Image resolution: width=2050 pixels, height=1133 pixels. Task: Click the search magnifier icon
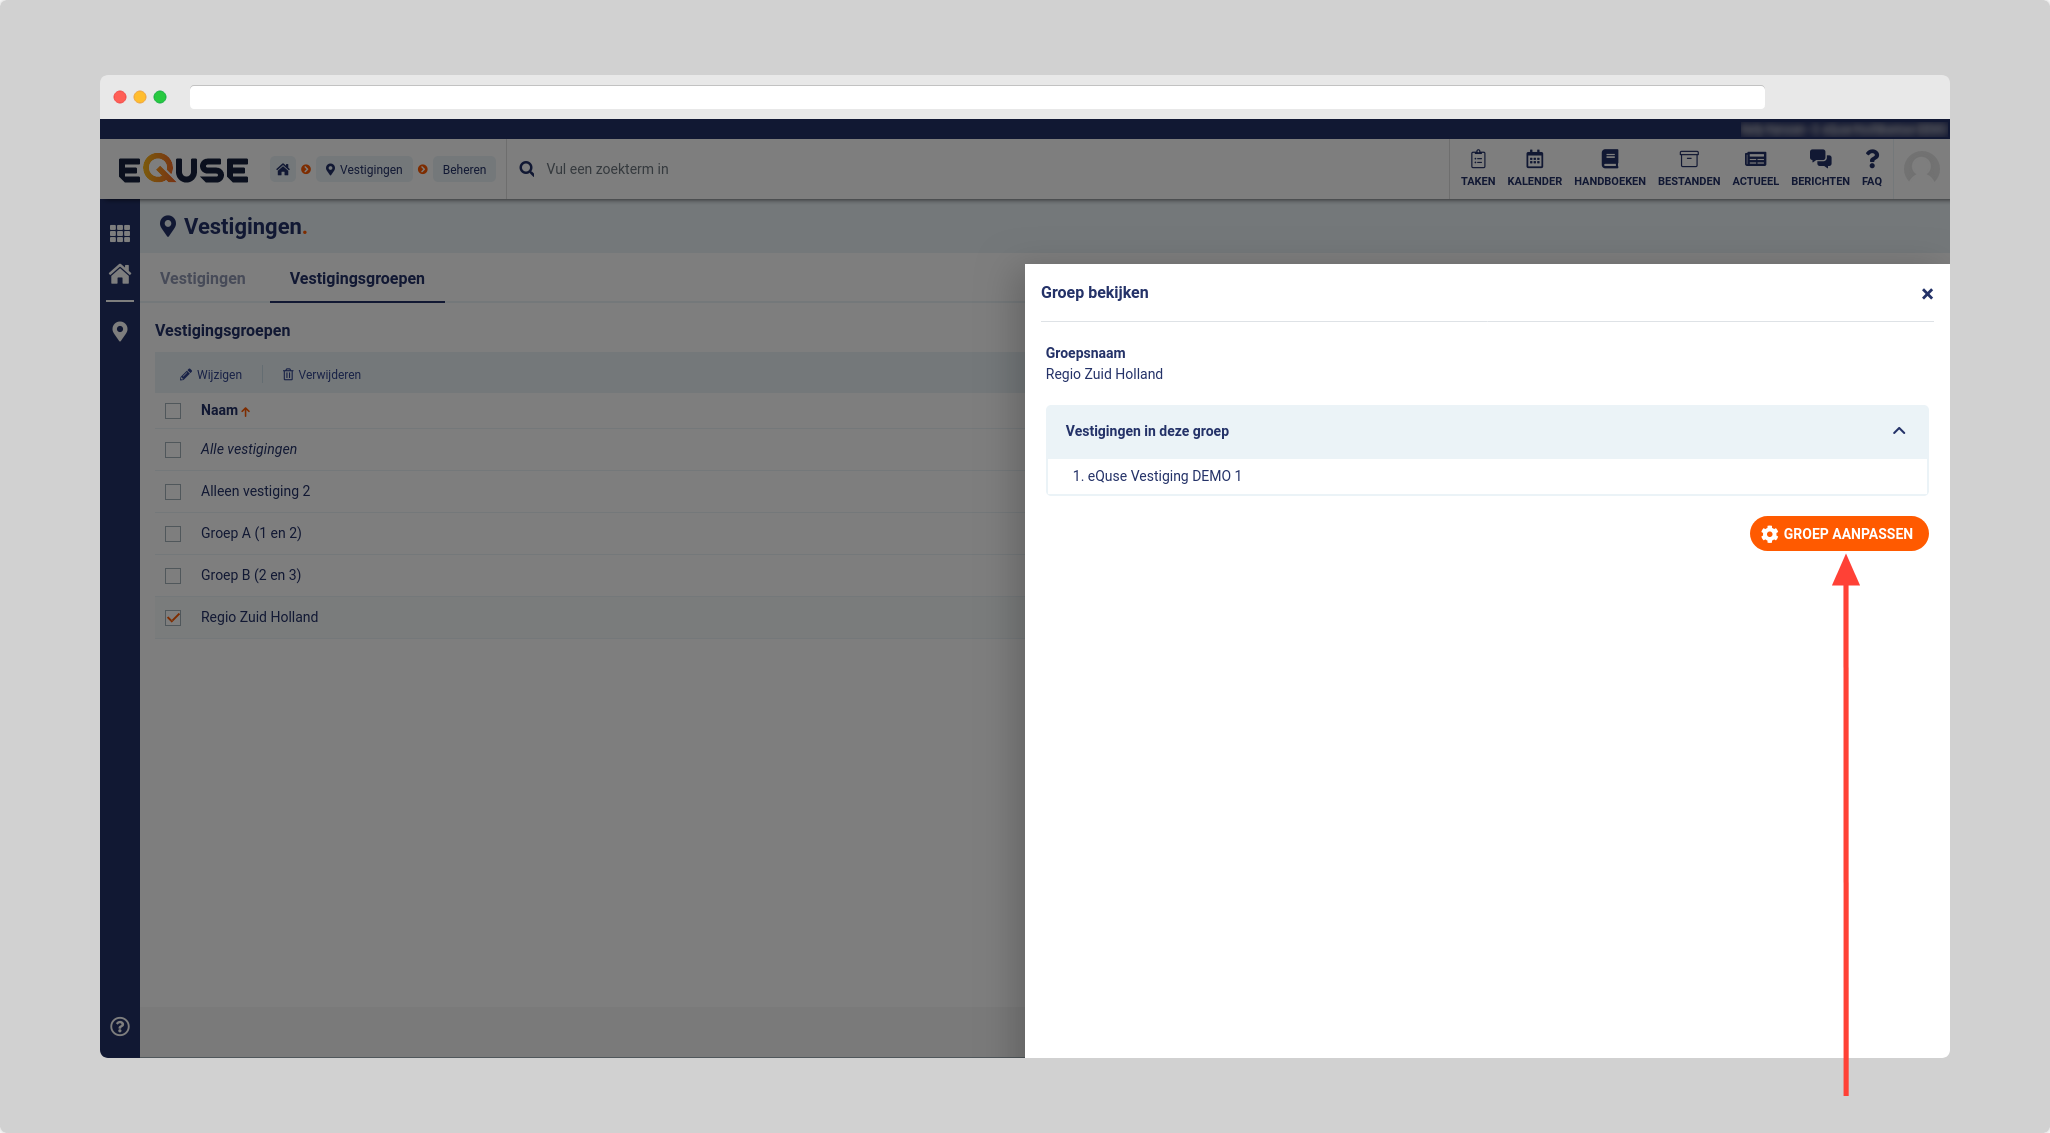[x=527, y=169]
